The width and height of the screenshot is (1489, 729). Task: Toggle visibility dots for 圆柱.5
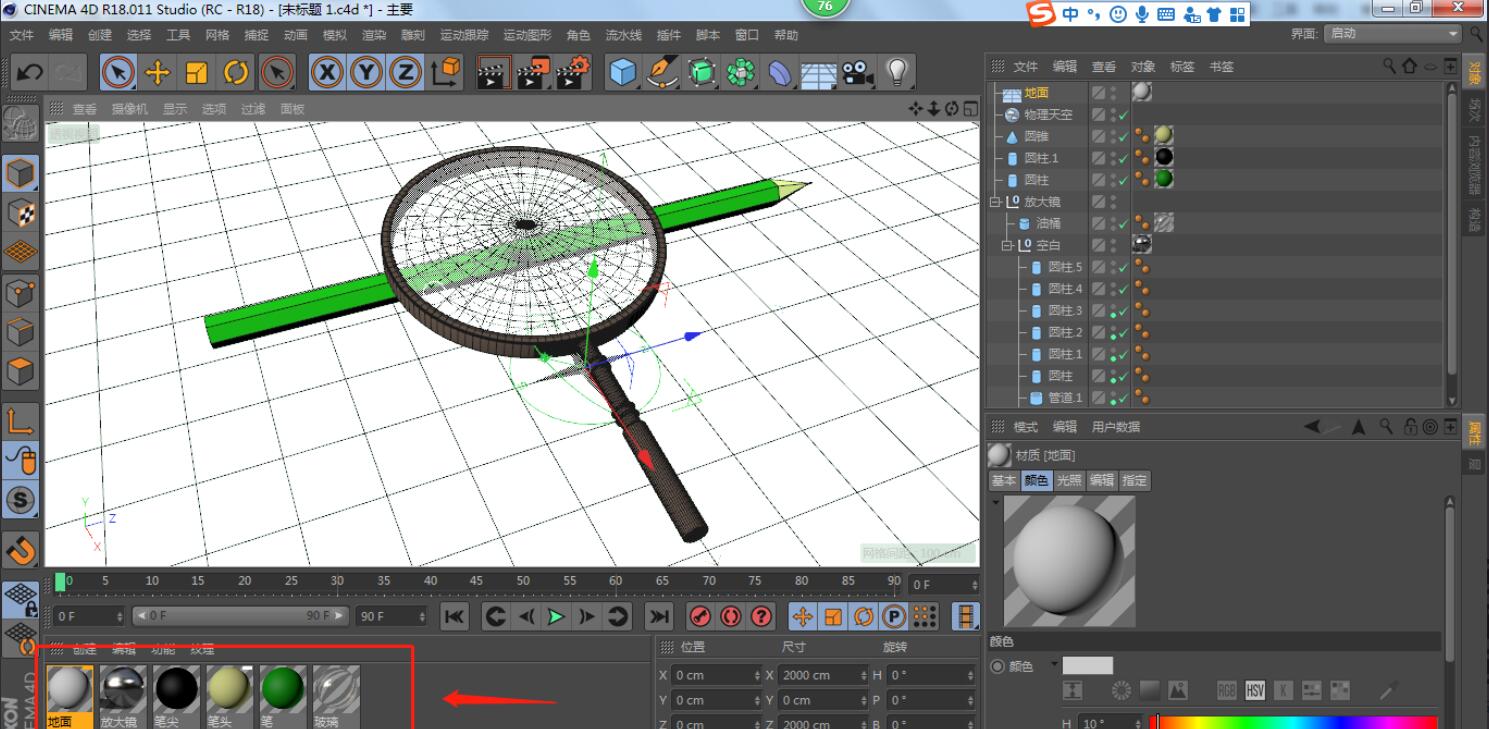(1114, 267)
